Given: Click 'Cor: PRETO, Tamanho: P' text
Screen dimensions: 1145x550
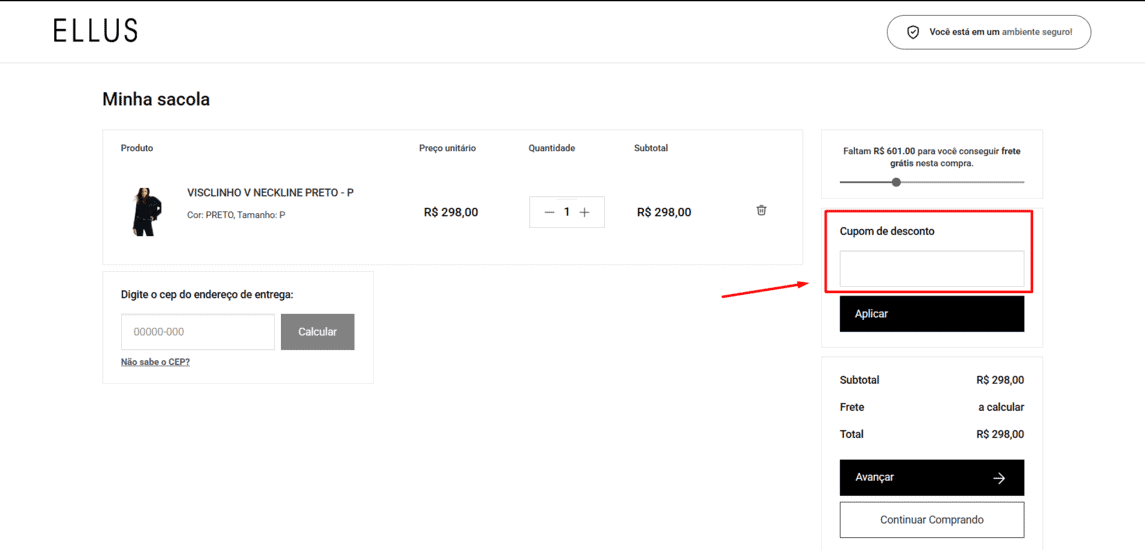Looking at the screenshot, I should coord(236,215).
